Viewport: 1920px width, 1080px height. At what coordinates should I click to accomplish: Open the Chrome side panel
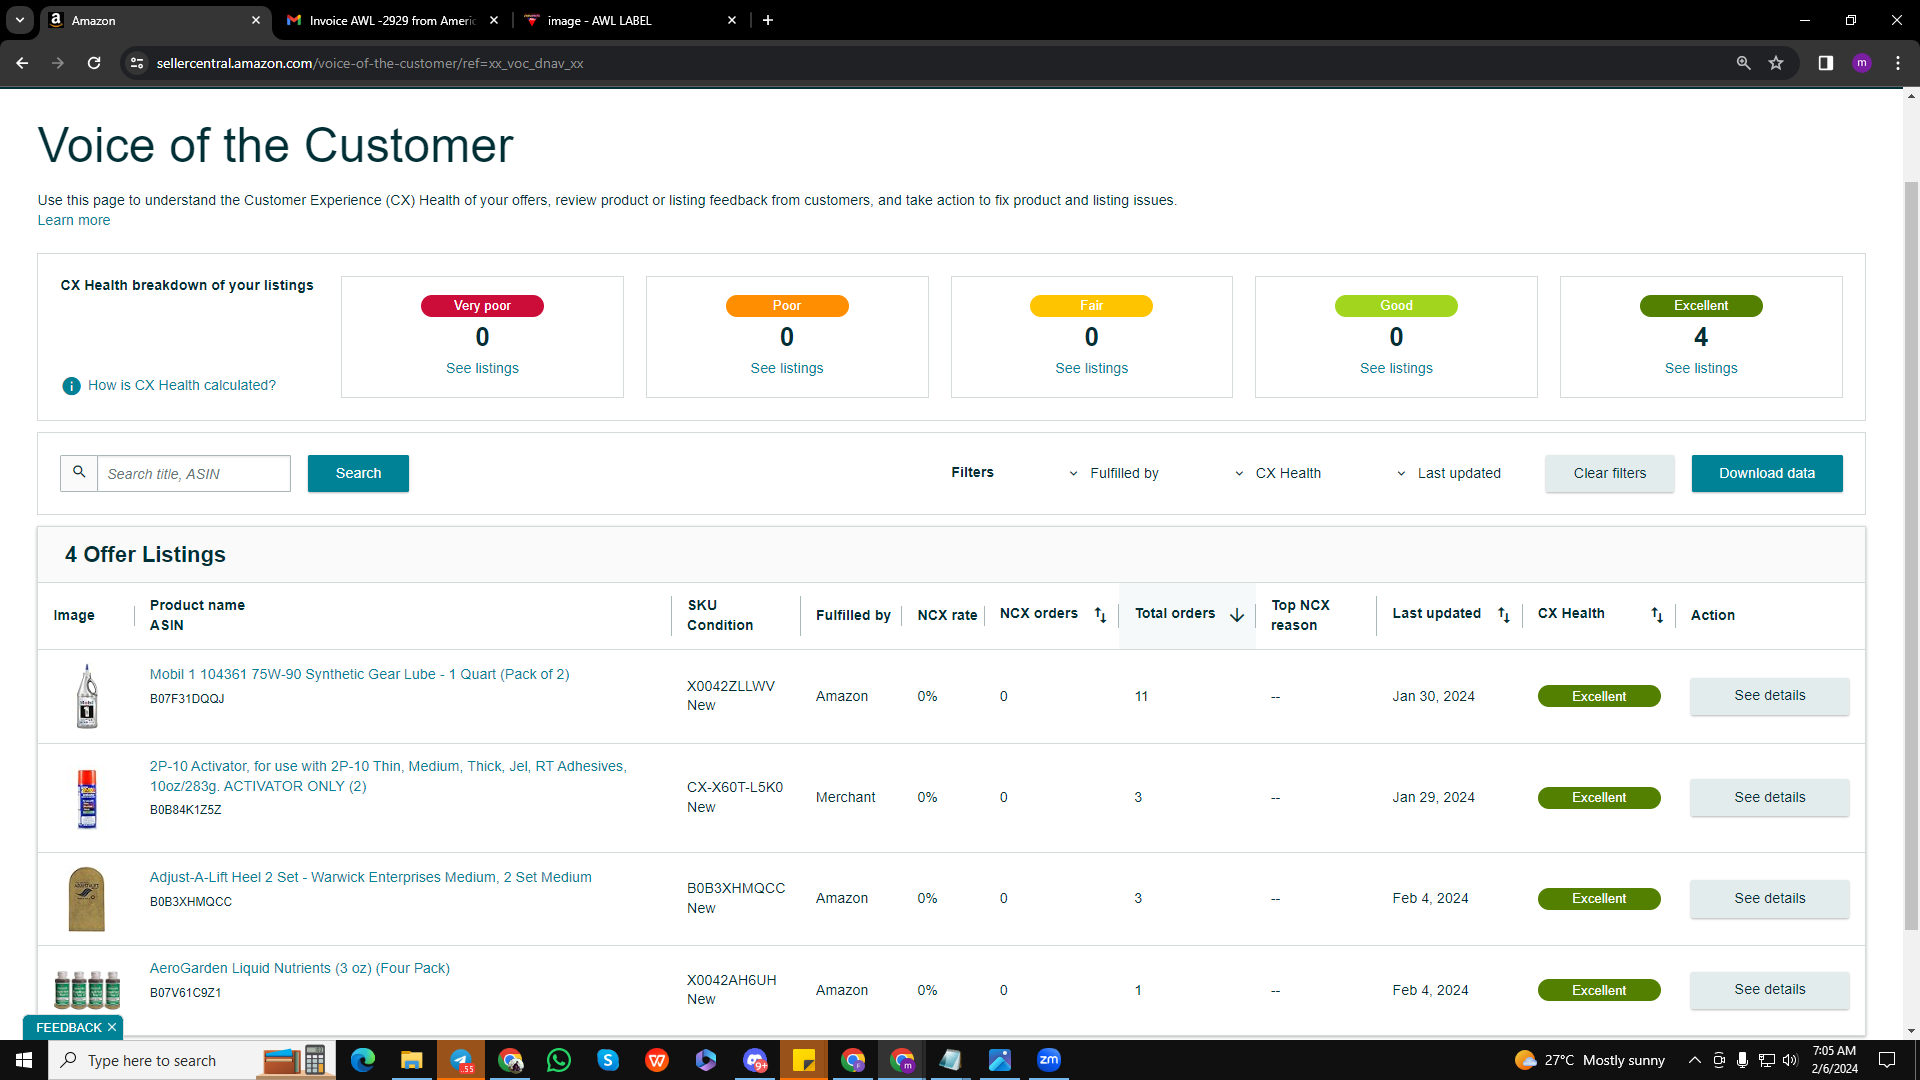click(x=1825, y=63)
